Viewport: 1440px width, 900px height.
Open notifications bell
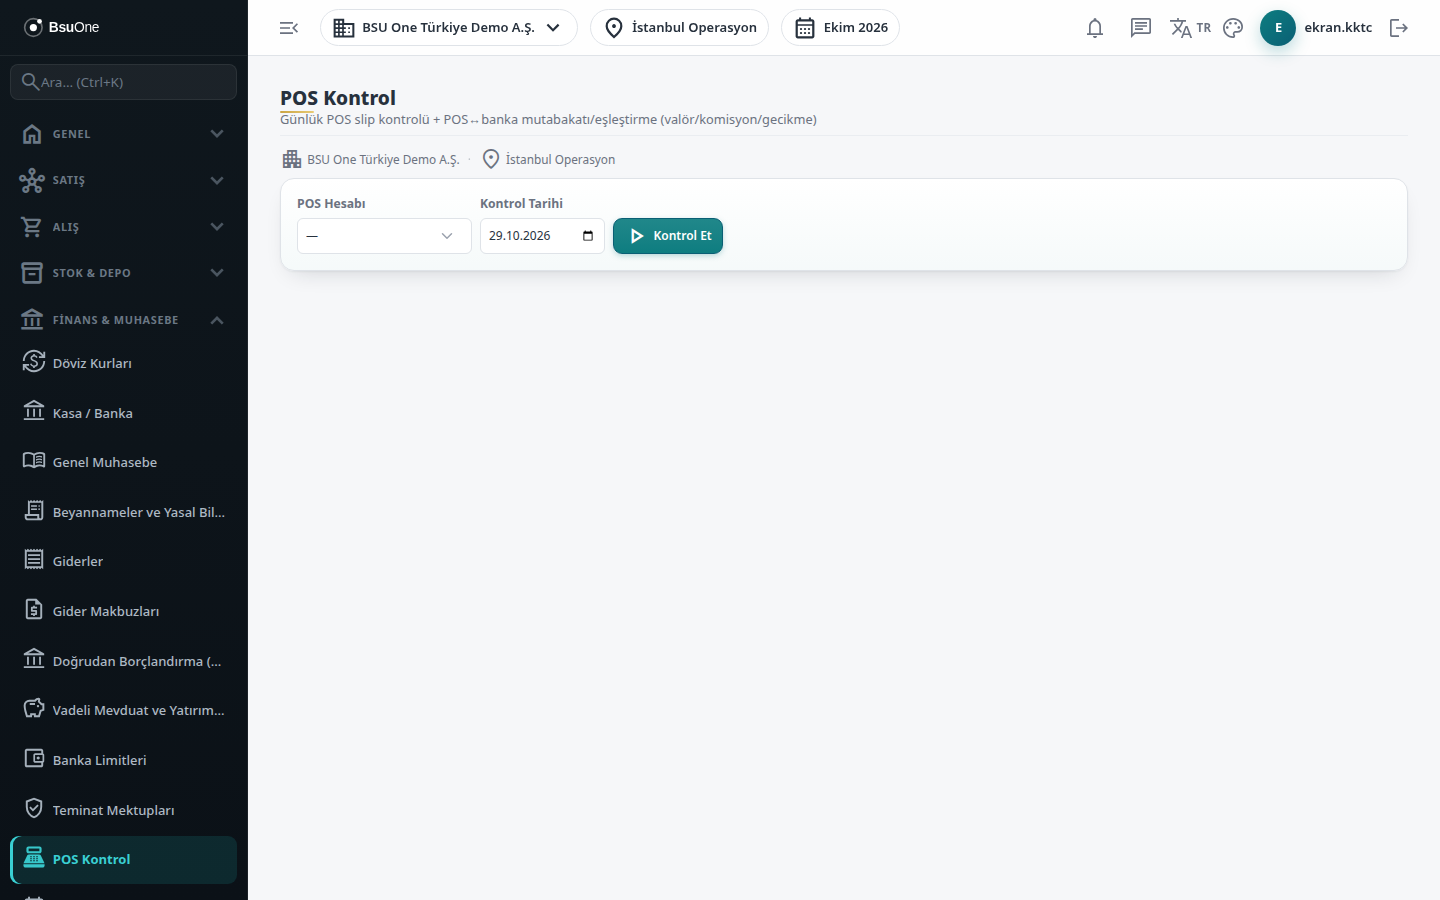point(1095,28)
